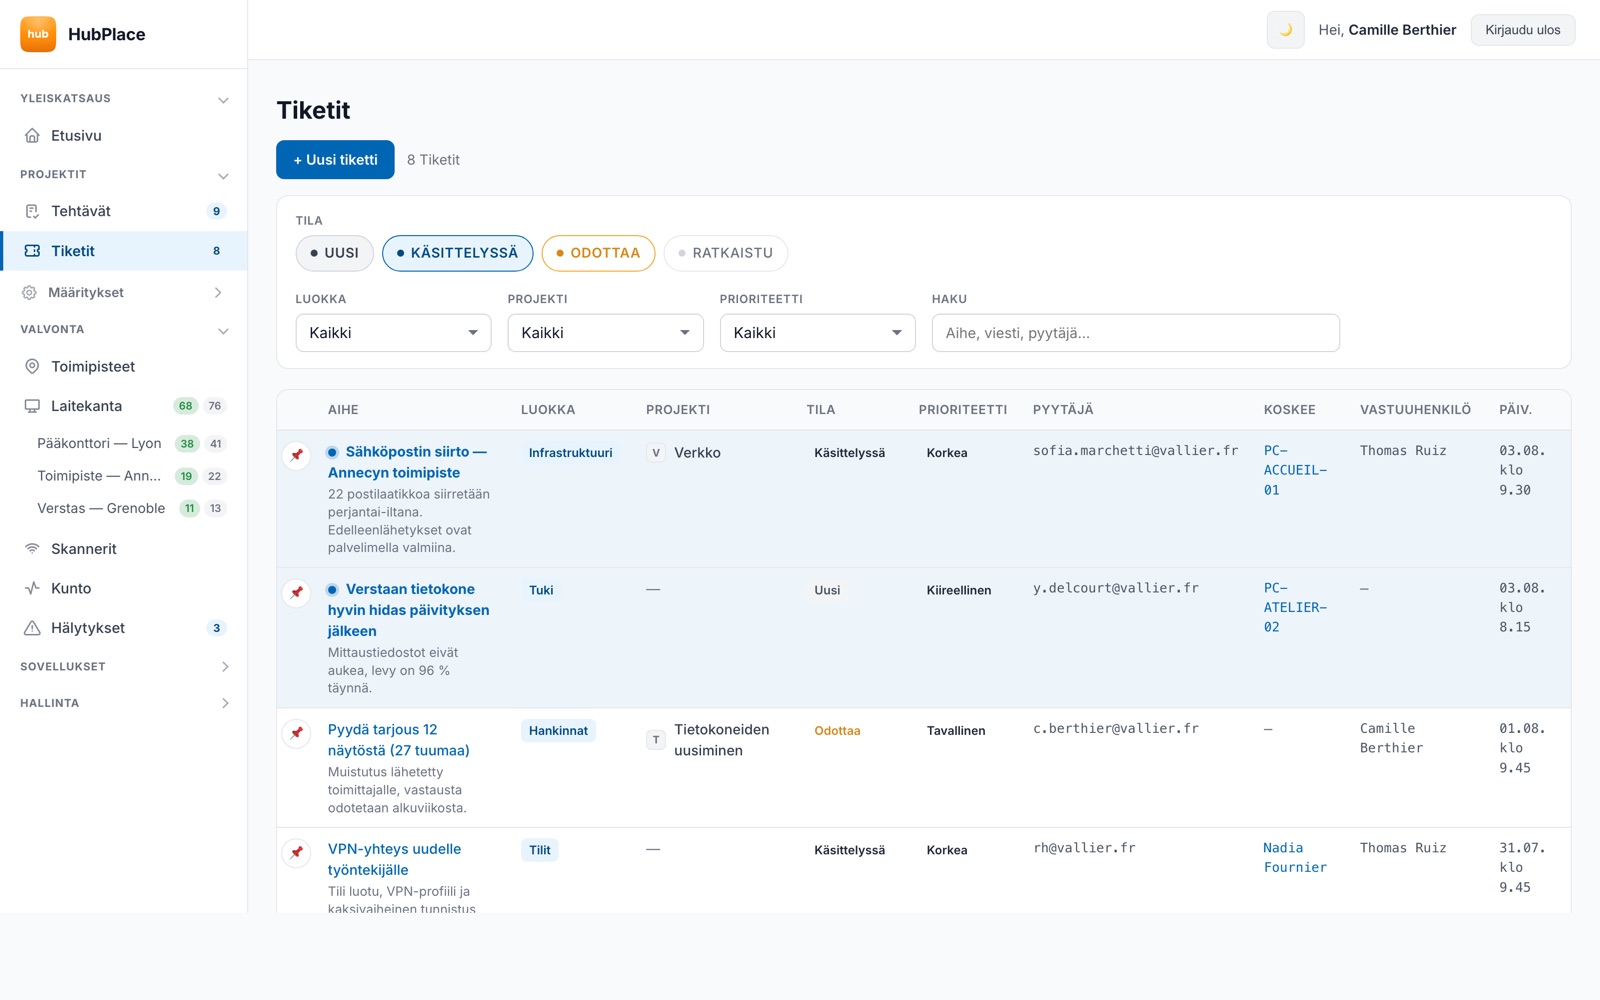This screenshot has height=1000, width=1600.
Task: Toggle the RATKAISTU status filter
Action: point(726,253)
